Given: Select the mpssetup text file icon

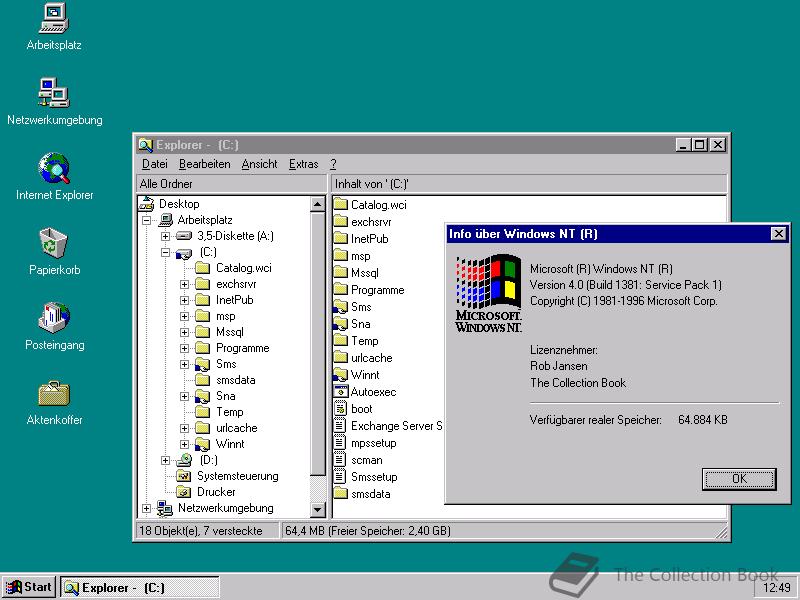Looking at the screenshot, I should pos(340,442).
